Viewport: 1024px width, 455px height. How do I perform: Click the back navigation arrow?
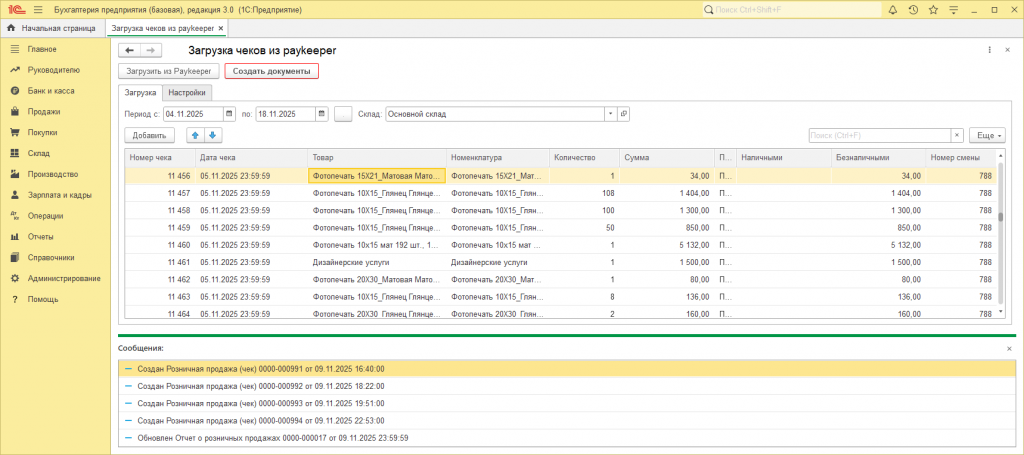[128, 50]
